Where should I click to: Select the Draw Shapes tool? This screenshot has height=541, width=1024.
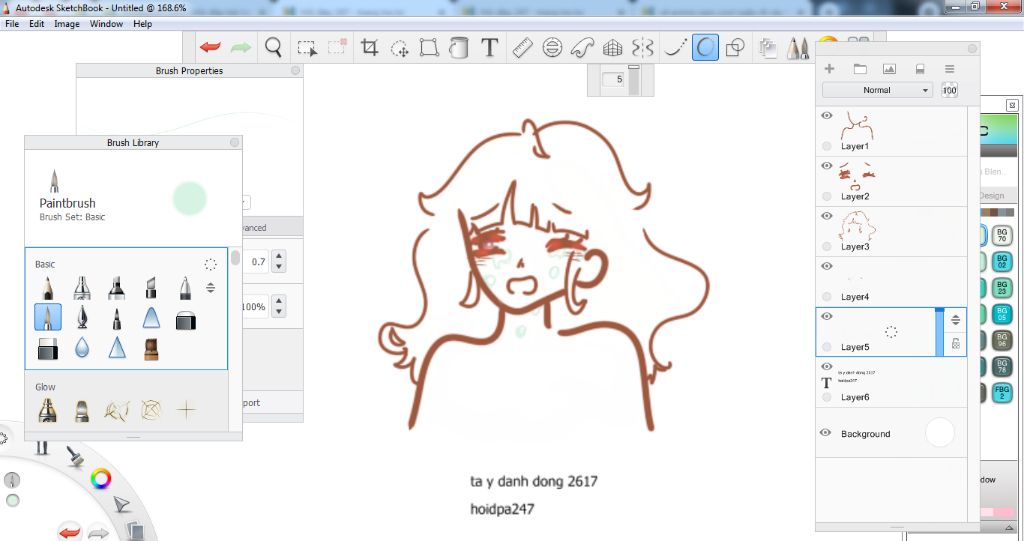[735, 47]
